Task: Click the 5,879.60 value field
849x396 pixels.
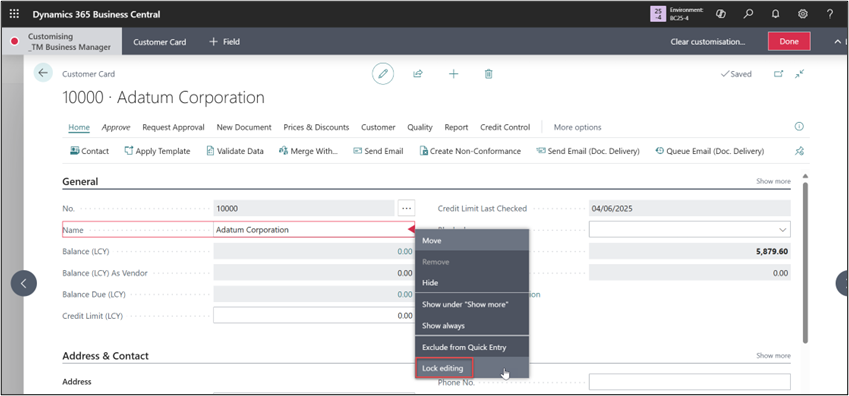Action: click(689, 251)
